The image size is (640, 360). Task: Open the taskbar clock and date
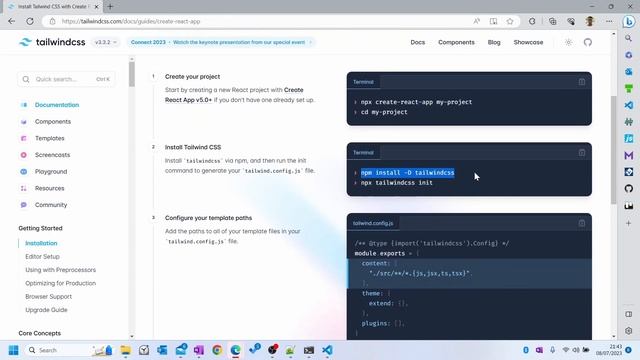(609, 350)
